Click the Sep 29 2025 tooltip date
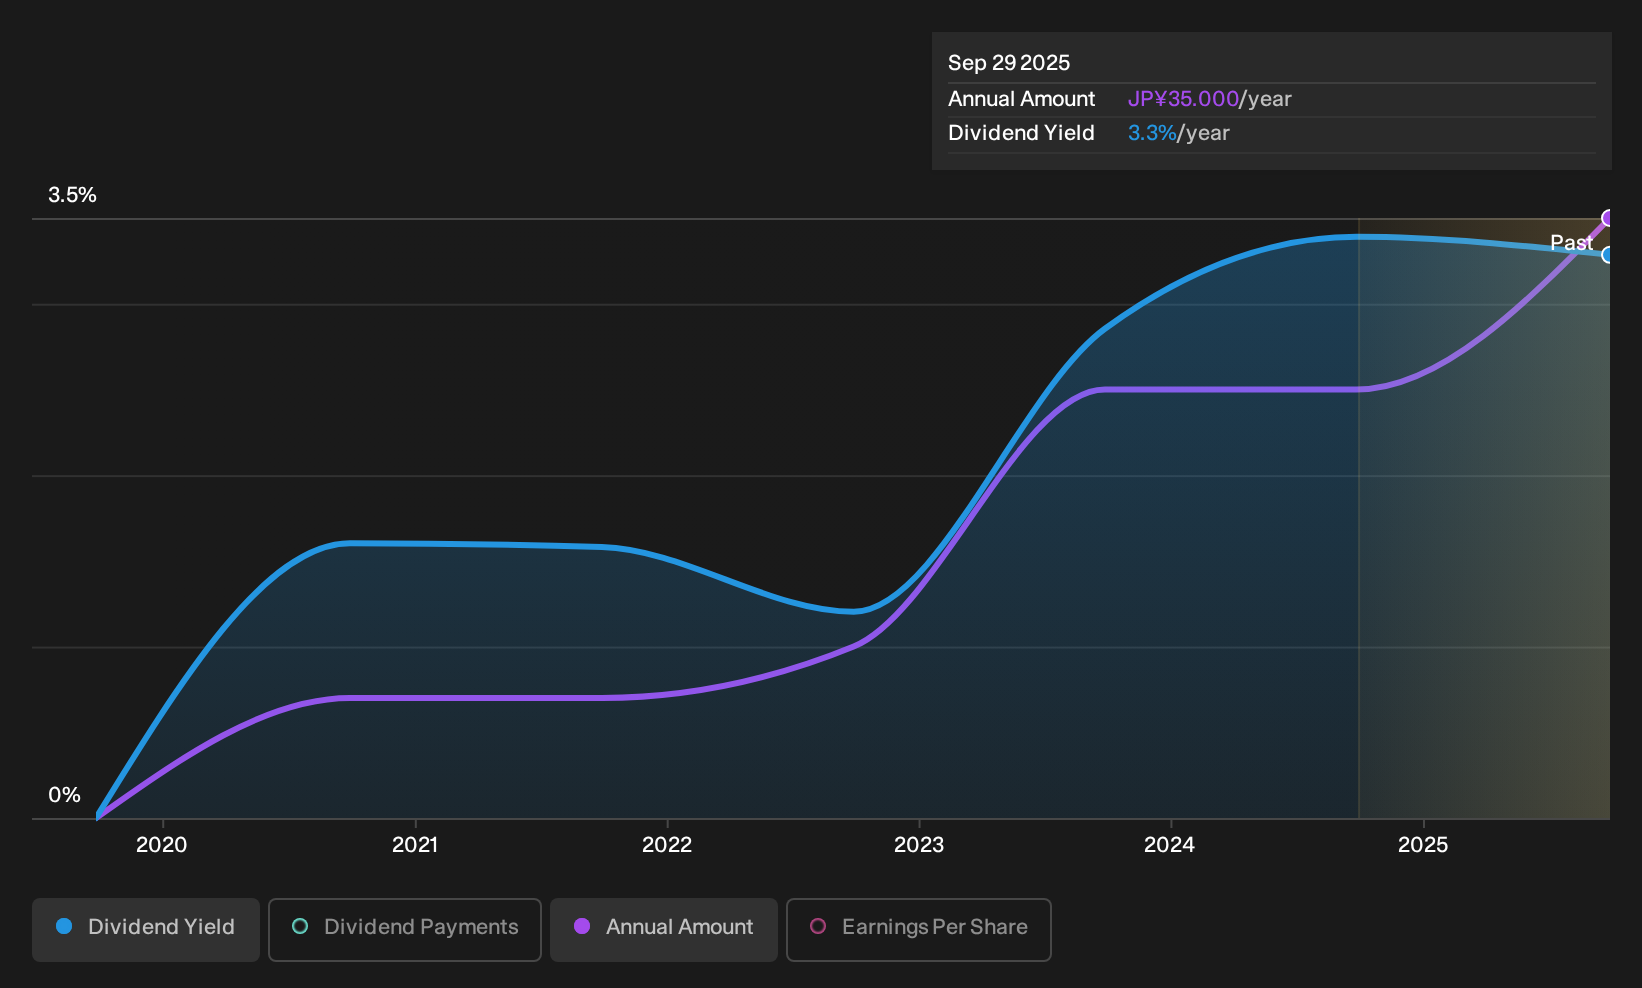Viewport: 1642px width, 988px height. click(1009, 63)
